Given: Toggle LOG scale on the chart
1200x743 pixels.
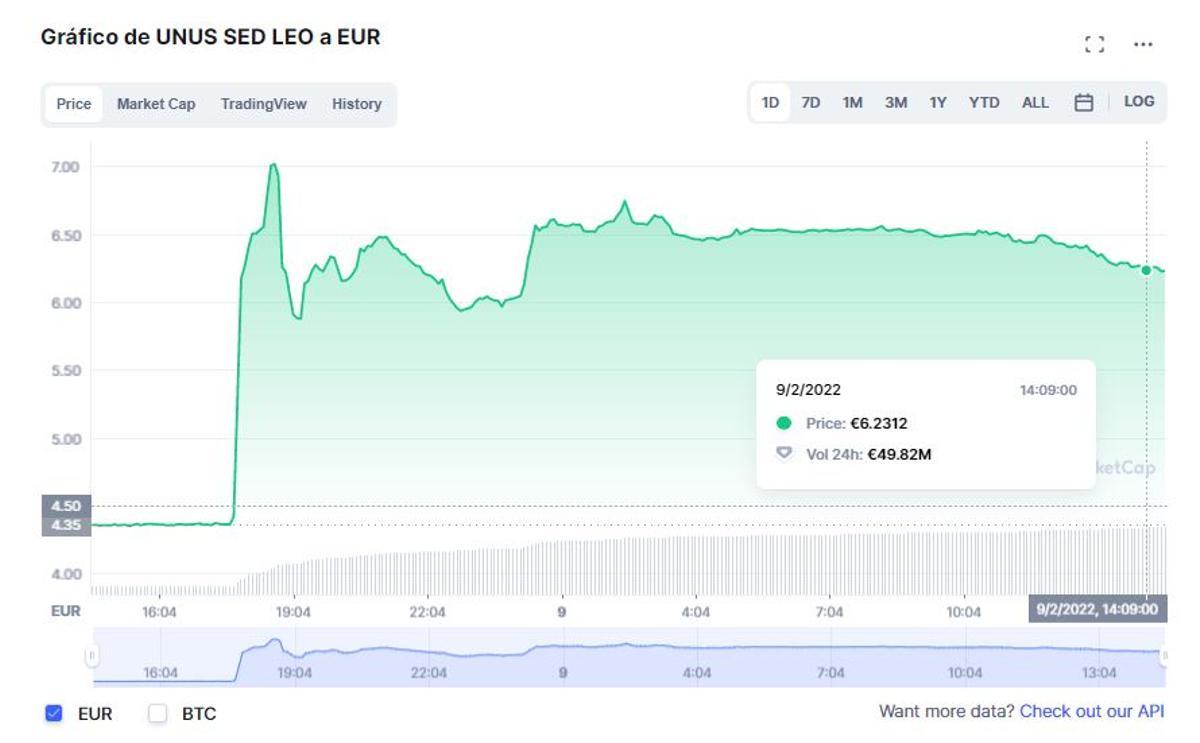Looking at the screenshot, I should tap(1138, 101).
